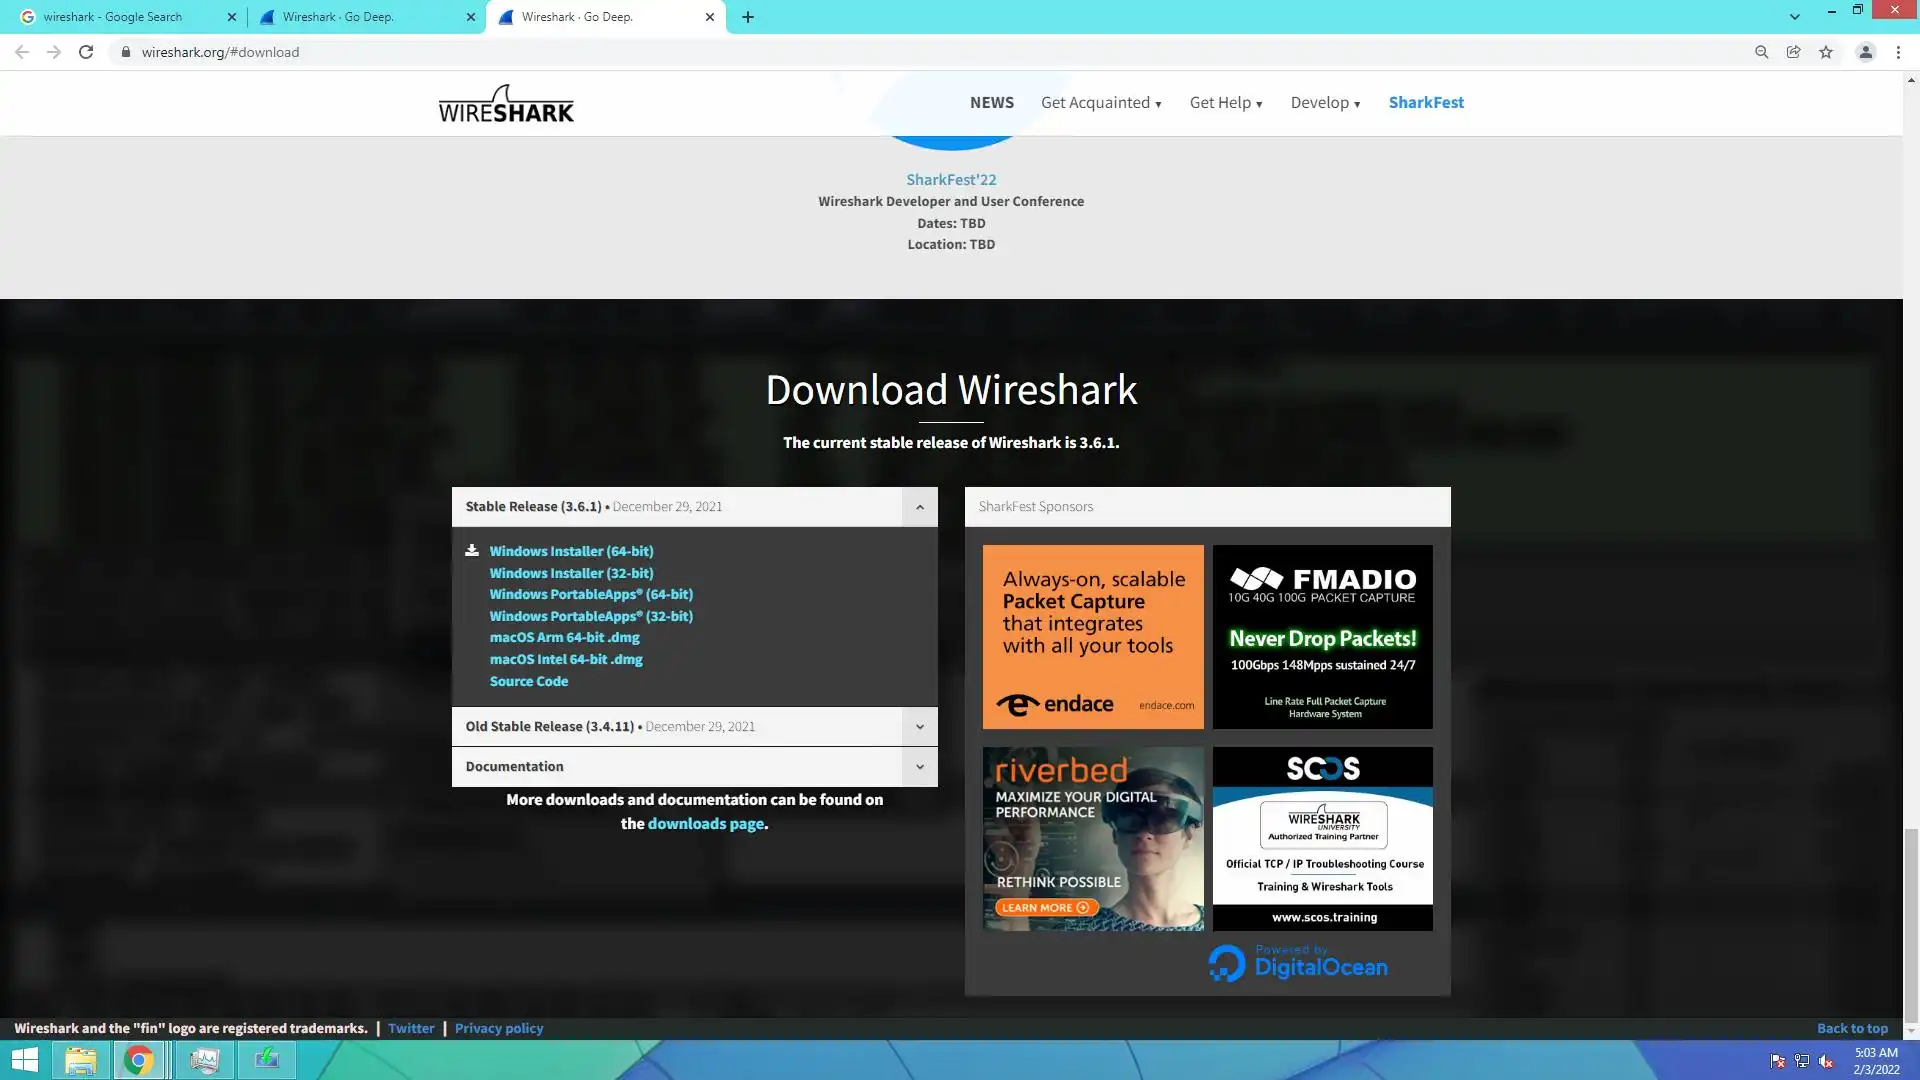The image size is (1920, 1080).
Task: Collapse the Stable Release (3.6.1) section
Action: [919, 507]
